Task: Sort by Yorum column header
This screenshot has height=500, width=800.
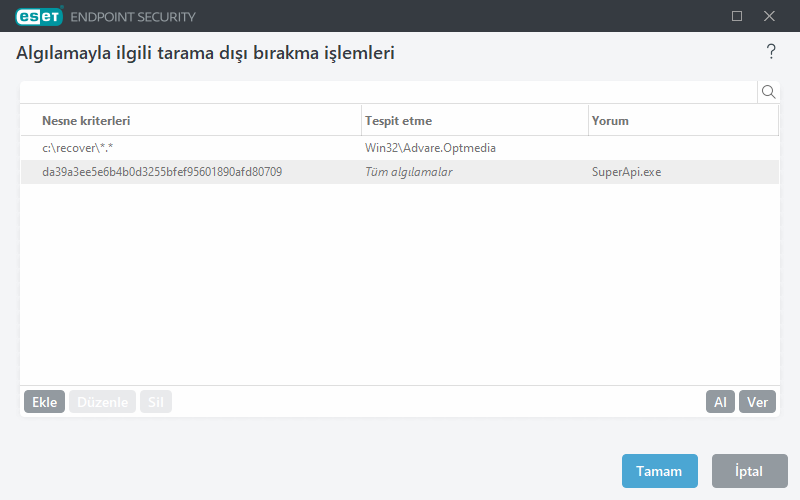Action: pos(683,121)
